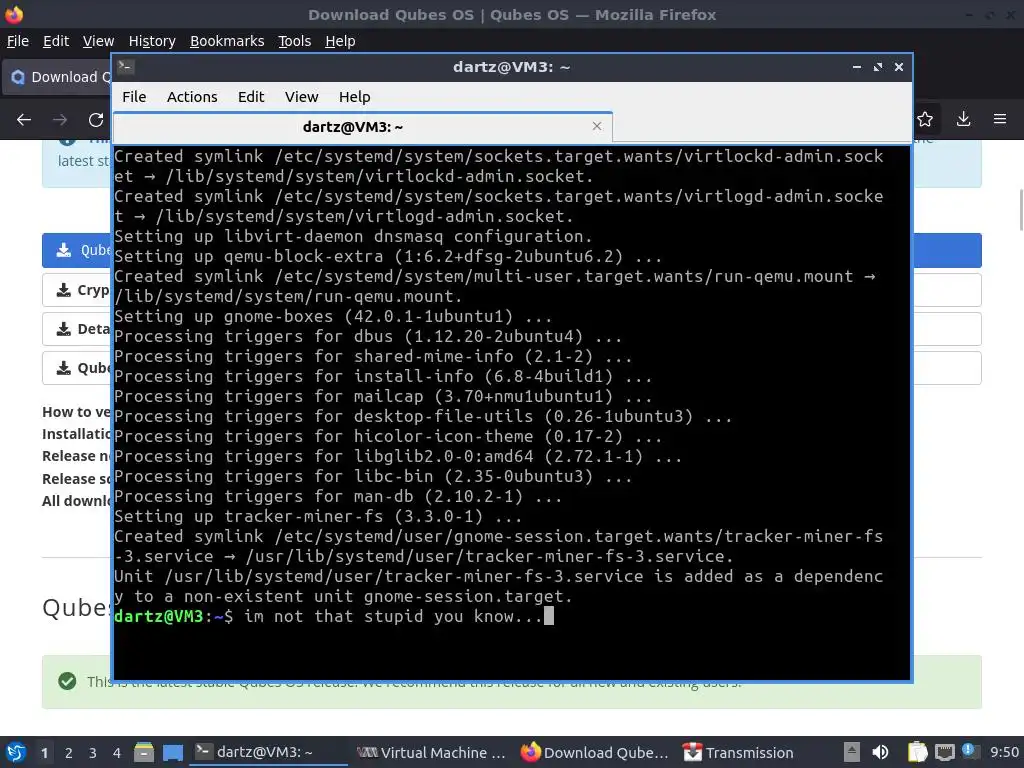Open Firefox File menu

[x=18, y=41]
